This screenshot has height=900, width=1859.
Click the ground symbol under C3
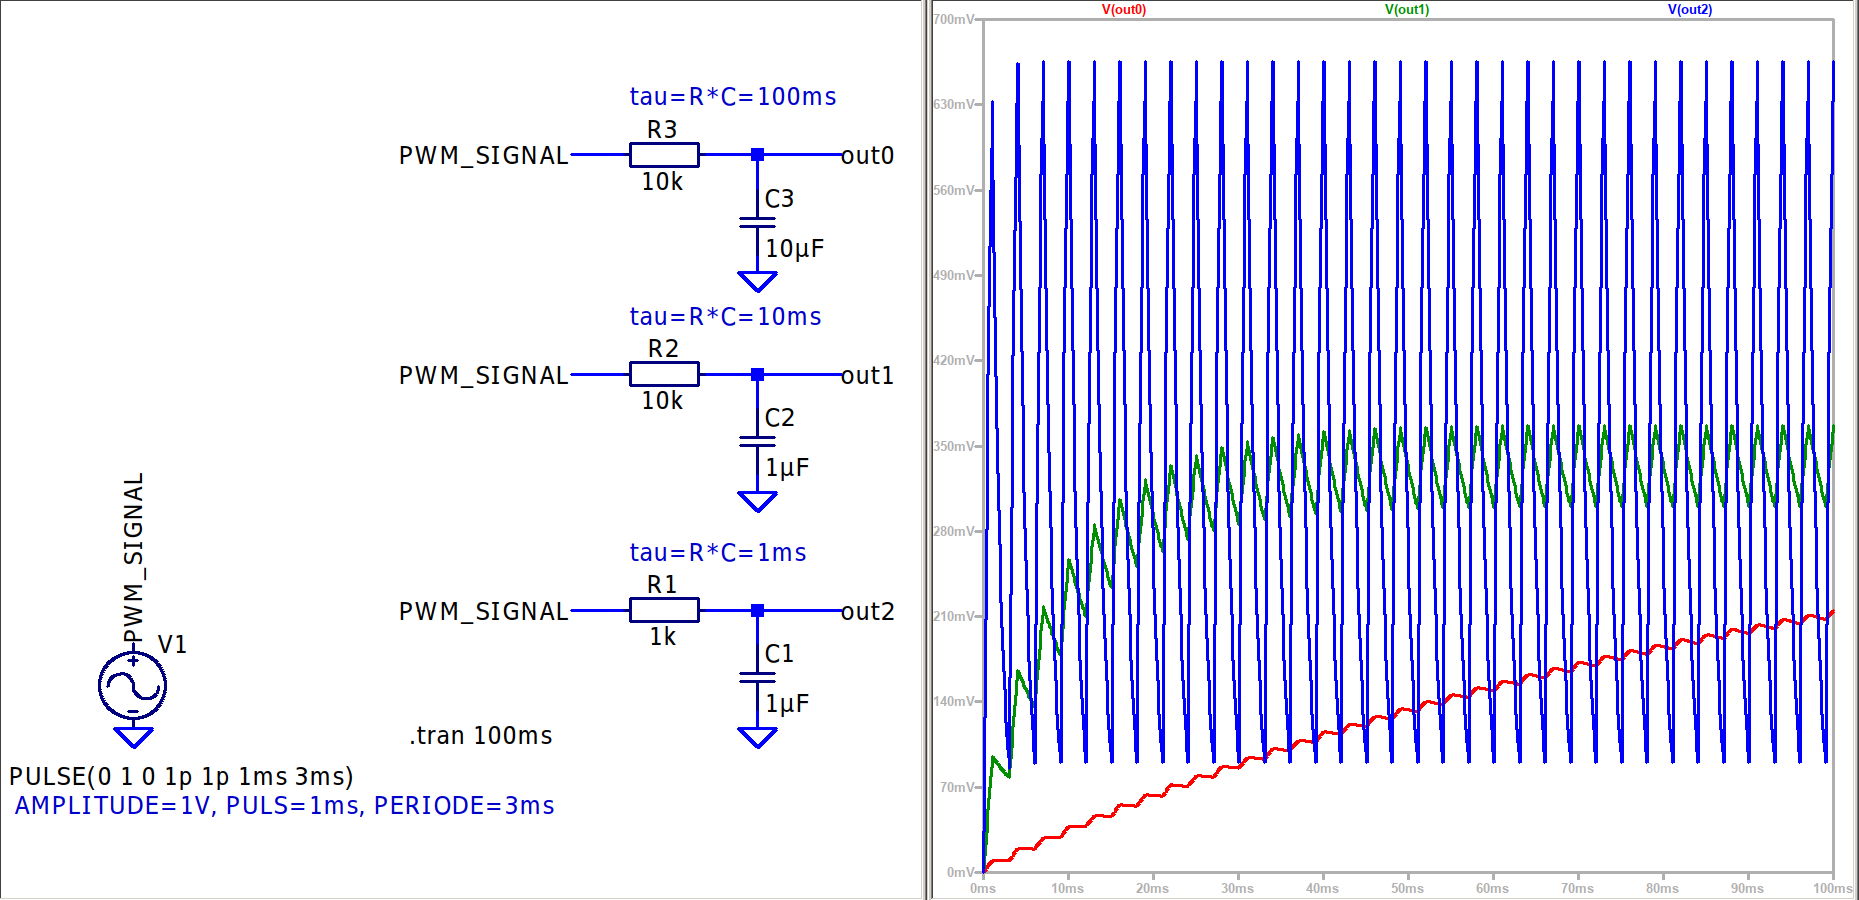point(757,281)
